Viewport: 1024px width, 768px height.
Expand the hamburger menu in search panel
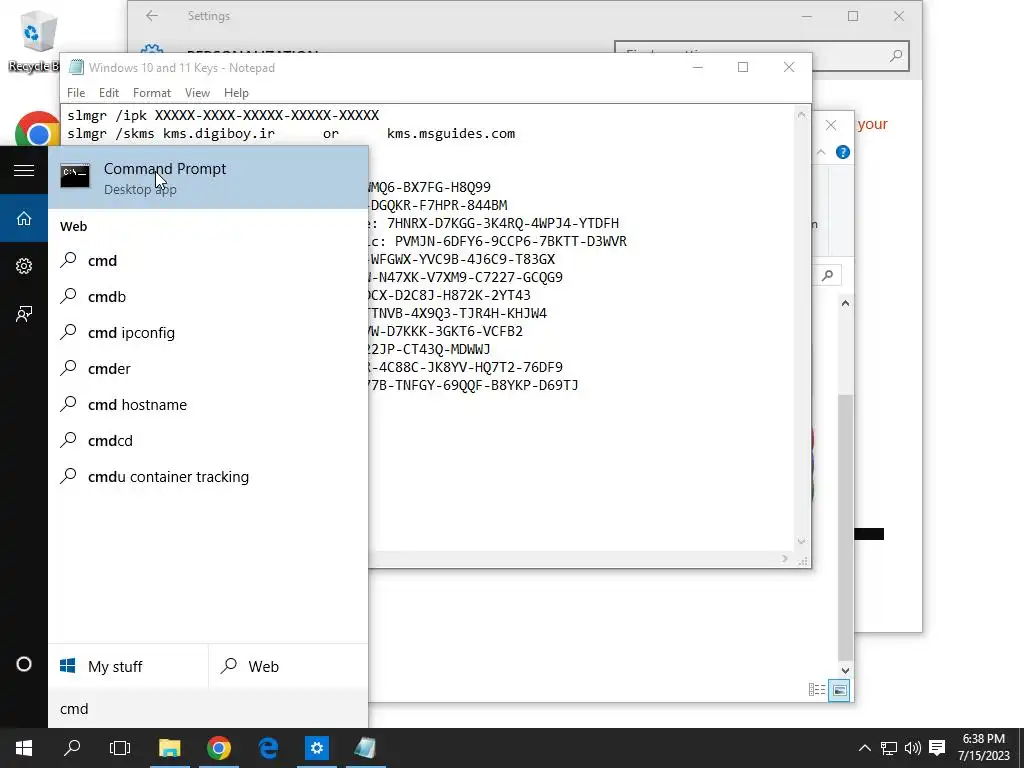point(24,170)
